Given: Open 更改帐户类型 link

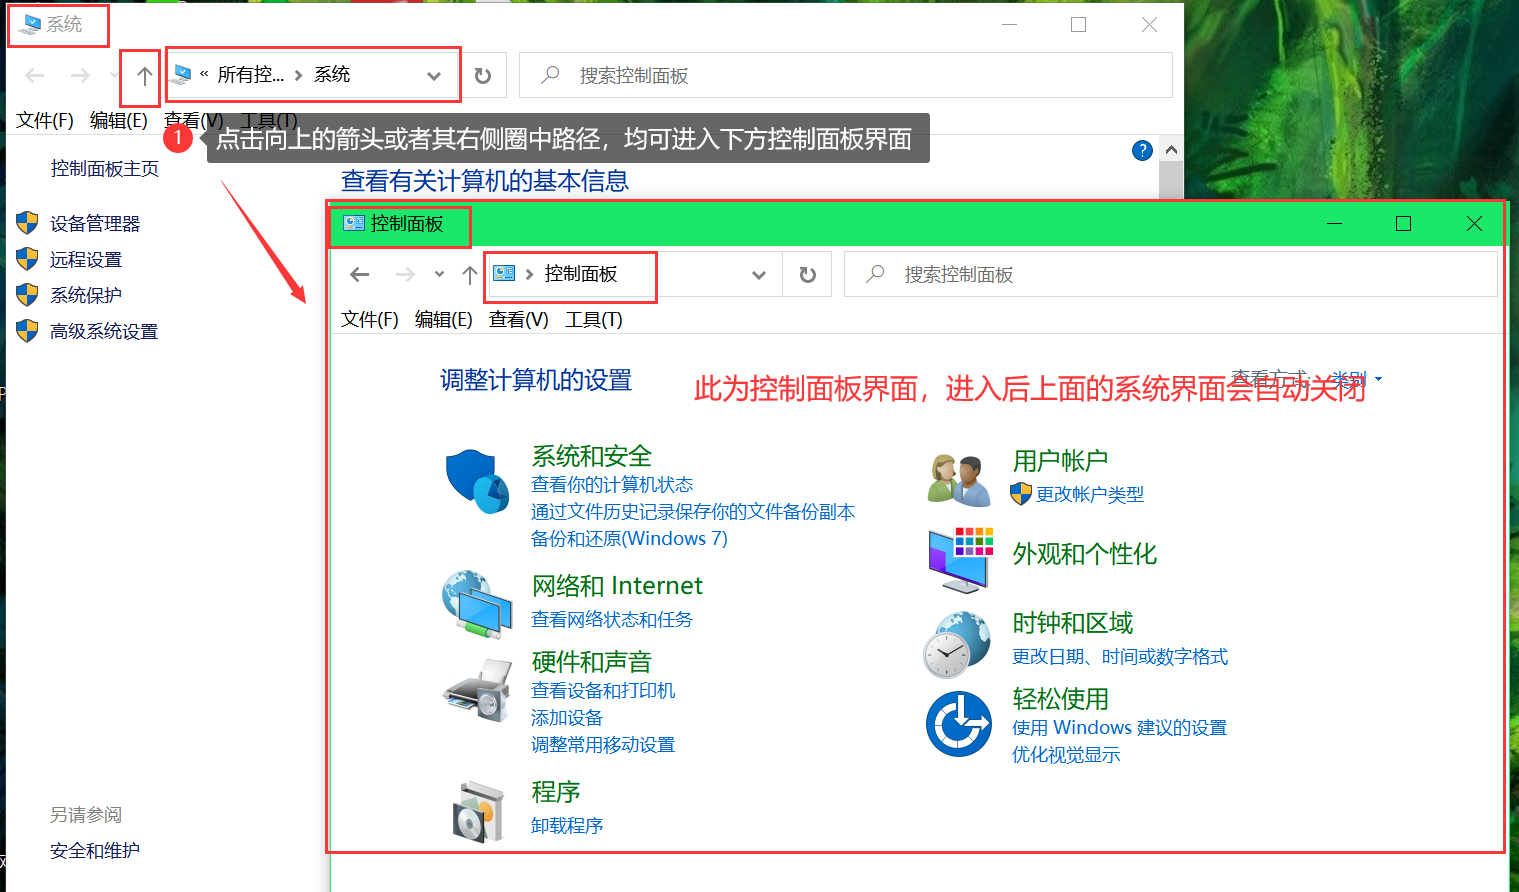Looking at the screenshot, I should click(1090, 494).
